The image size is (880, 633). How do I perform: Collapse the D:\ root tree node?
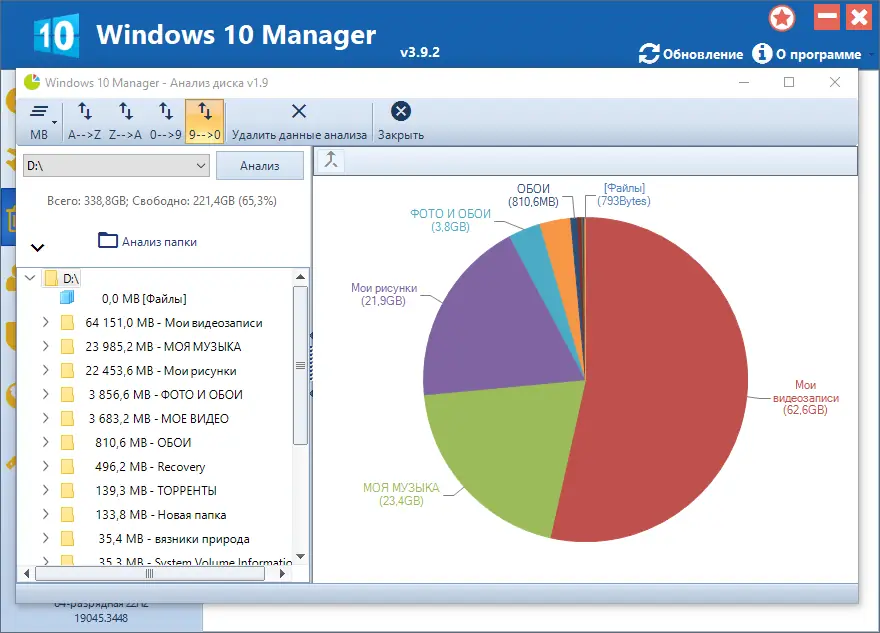point(30,278)
